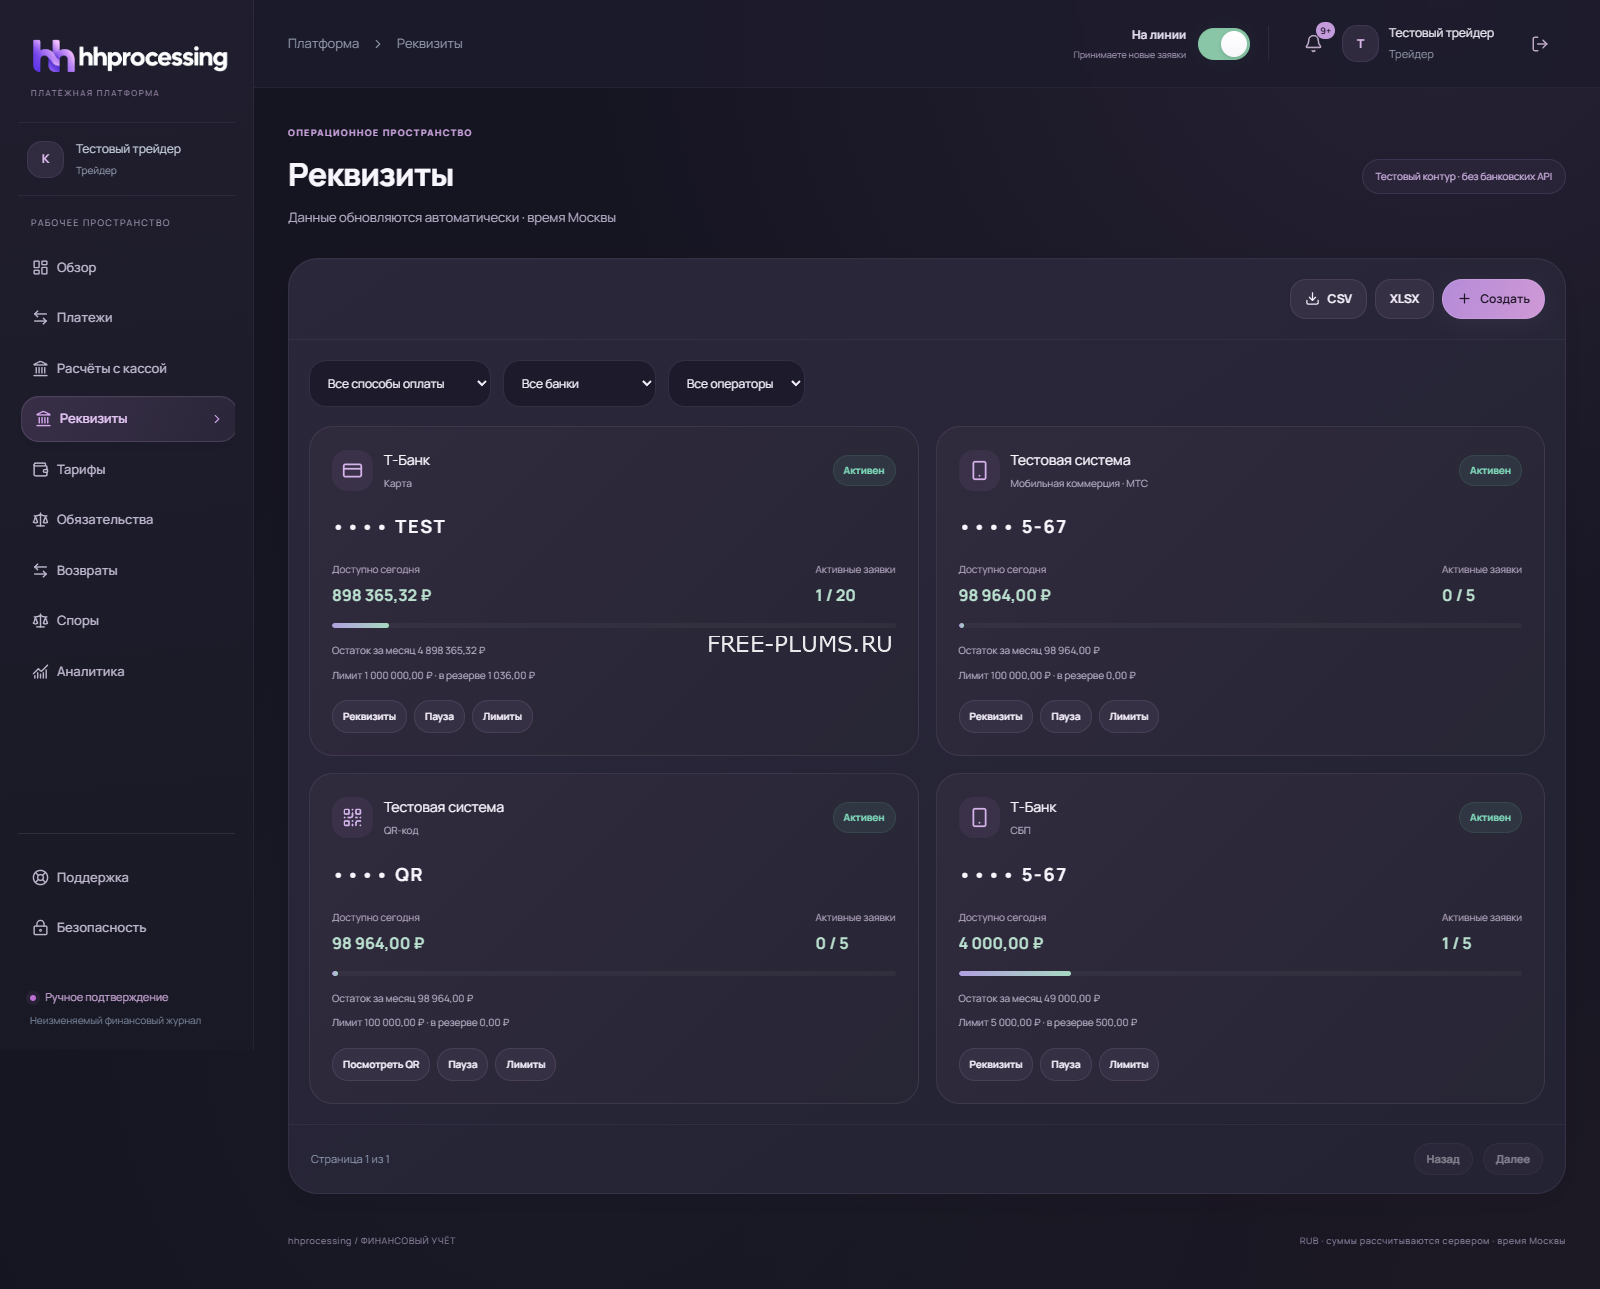Viewport: 1600px width, 1289px height.
Task: Click the Далее pagination button
Action: 1513,1159
